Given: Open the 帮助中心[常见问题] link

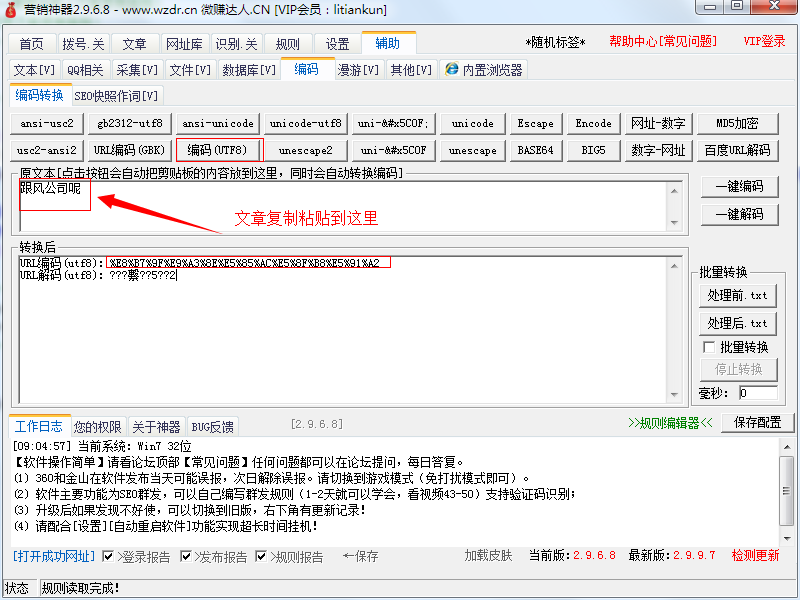Looking at the screenshot, I should [x=663, y=42].
